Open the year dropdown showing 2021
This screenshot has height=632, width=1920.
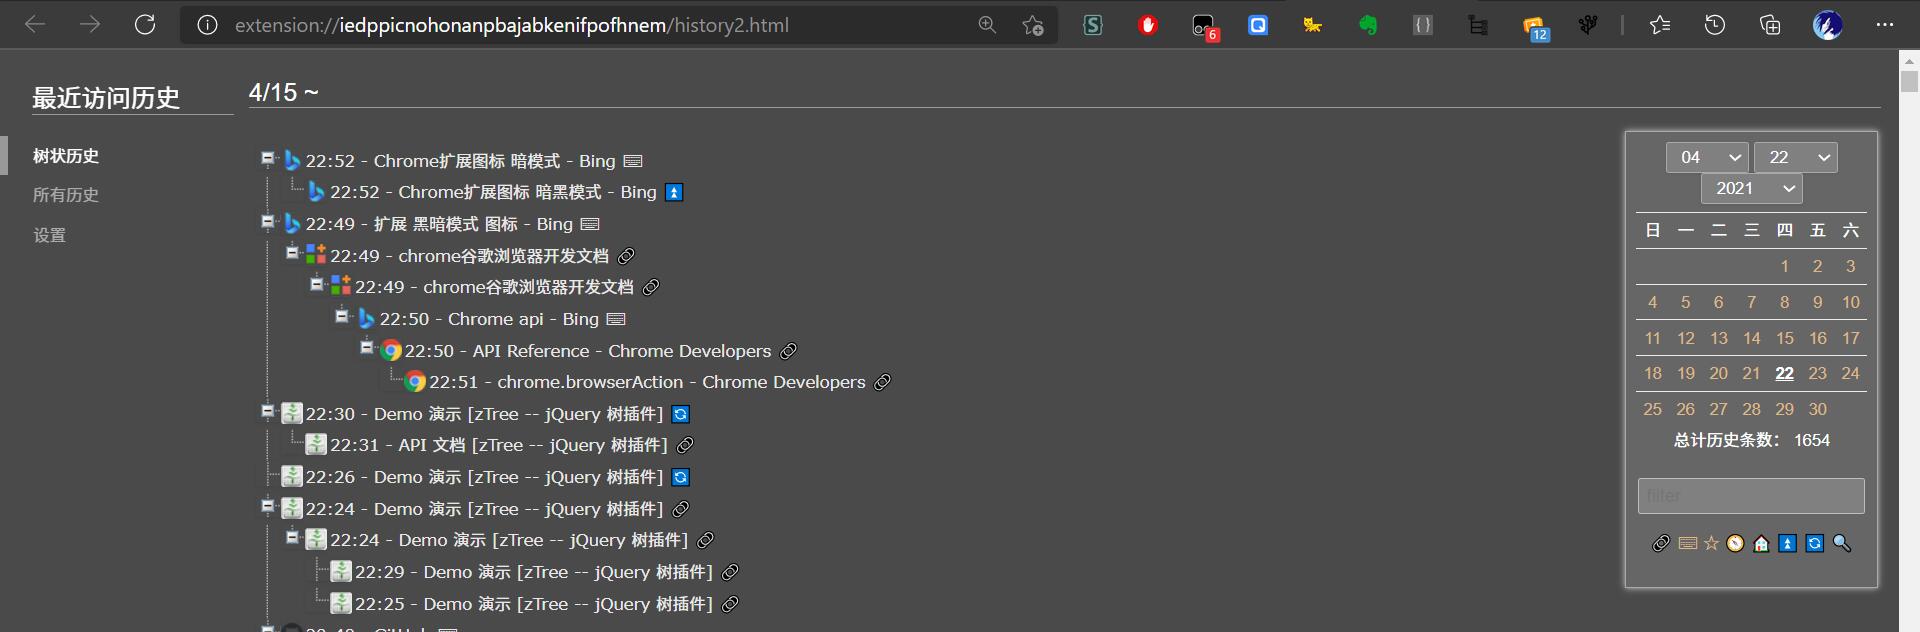point(1751,188)
